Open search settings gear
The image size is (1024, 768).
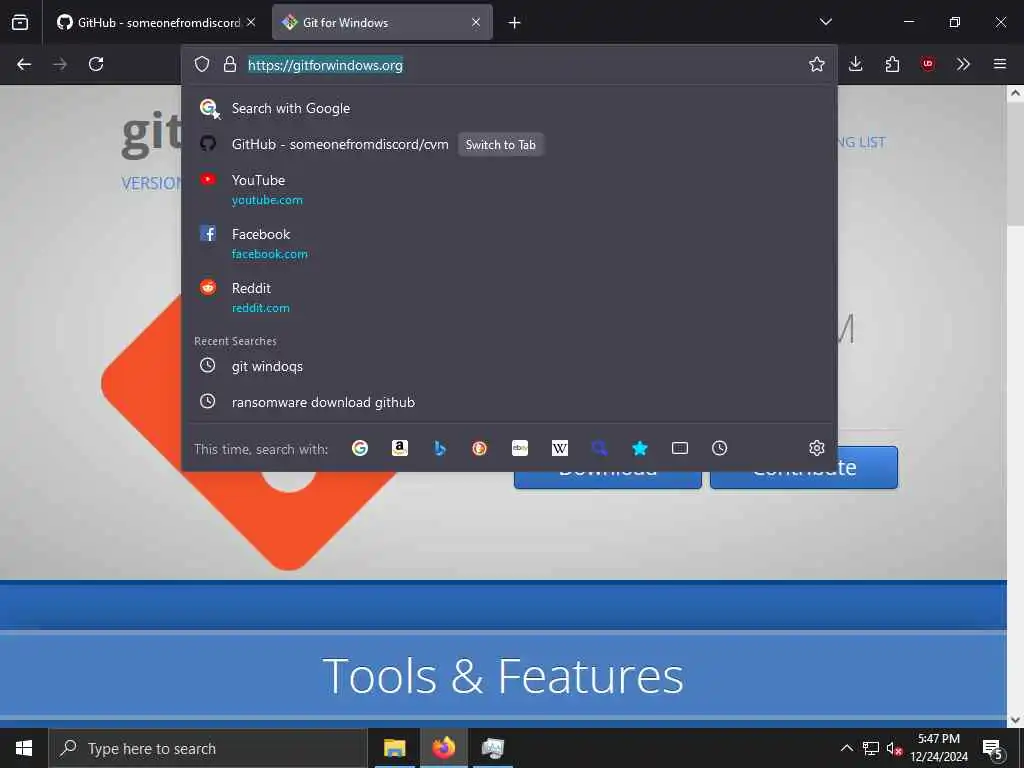816,448
